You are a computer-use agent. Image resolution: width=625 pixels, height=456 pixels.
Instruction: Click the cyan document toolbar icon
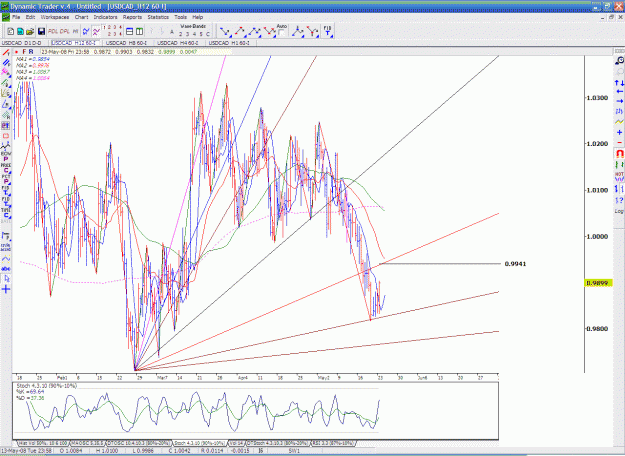(20, 31)
